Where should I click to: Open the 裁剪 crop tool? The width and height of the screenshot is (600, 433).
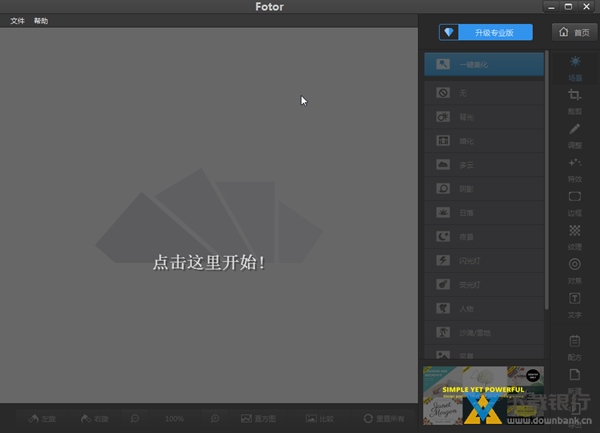pos(575,102)
